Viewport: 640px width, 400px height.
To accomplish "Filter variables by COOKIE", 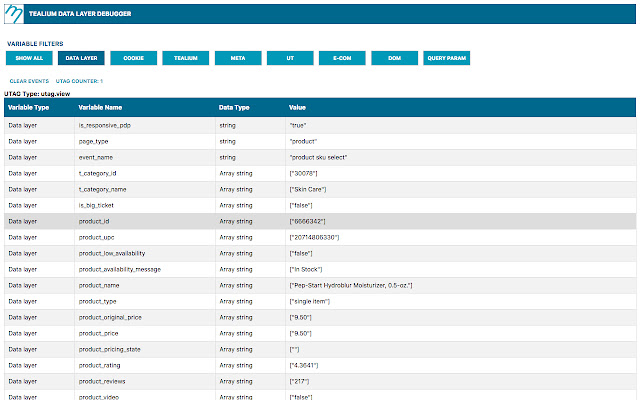I will point(133,58).
